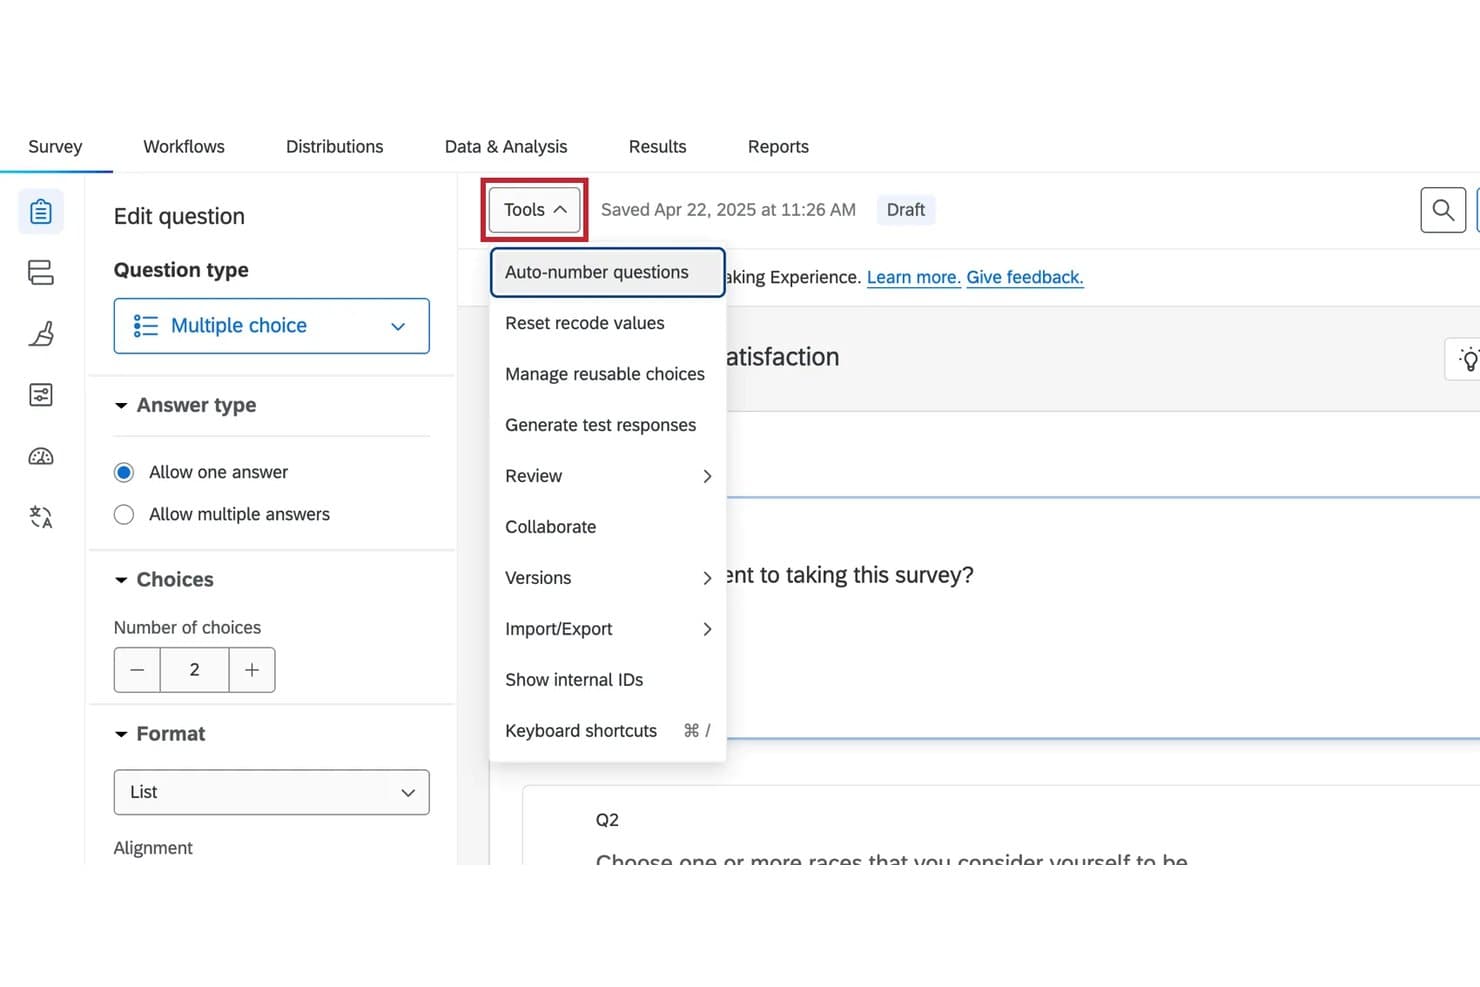Screen dimensions: 1480x987
Task: Click the lightbulb icon beside block title
Action: tap(1467, 359)
